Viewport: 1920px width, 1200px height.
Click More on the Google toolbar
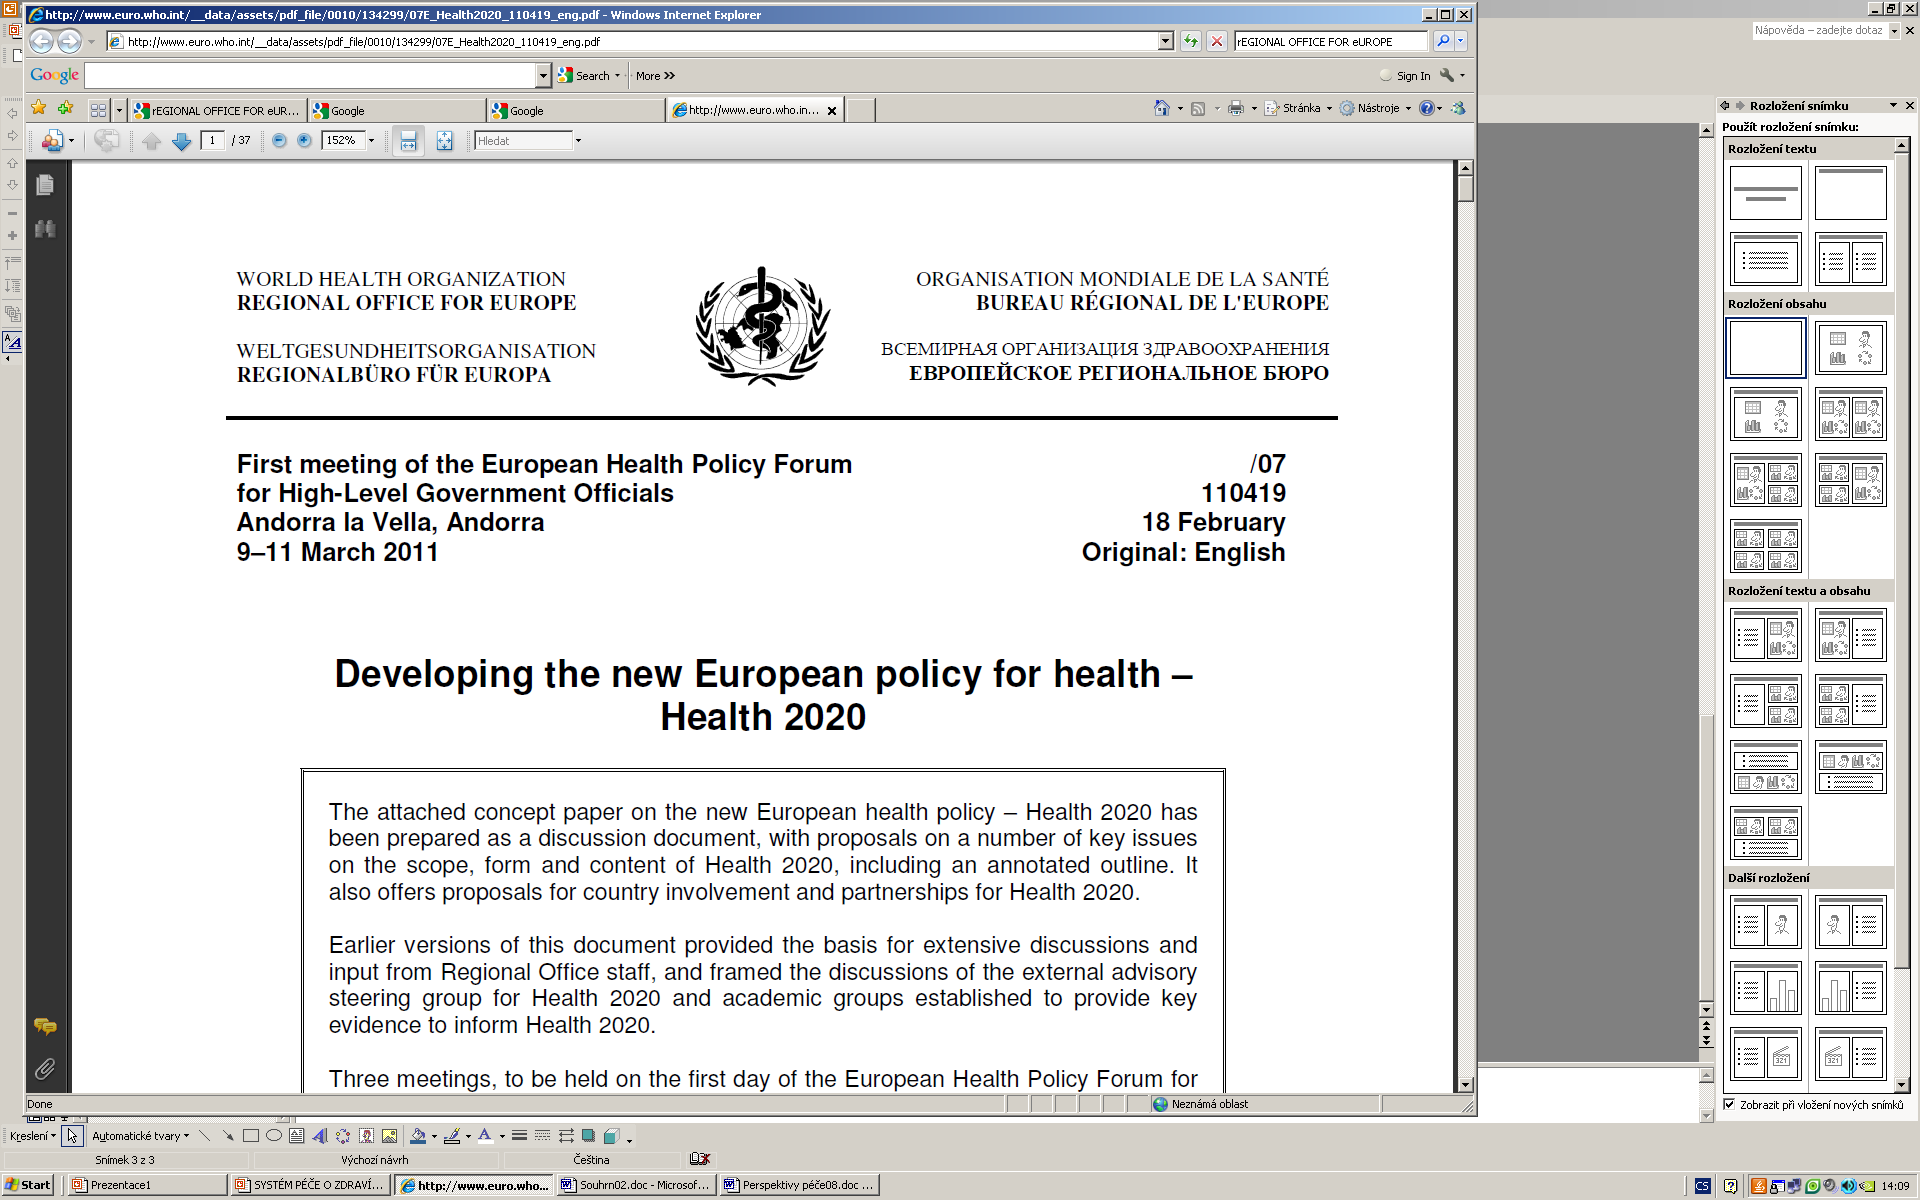coord(655,76)
